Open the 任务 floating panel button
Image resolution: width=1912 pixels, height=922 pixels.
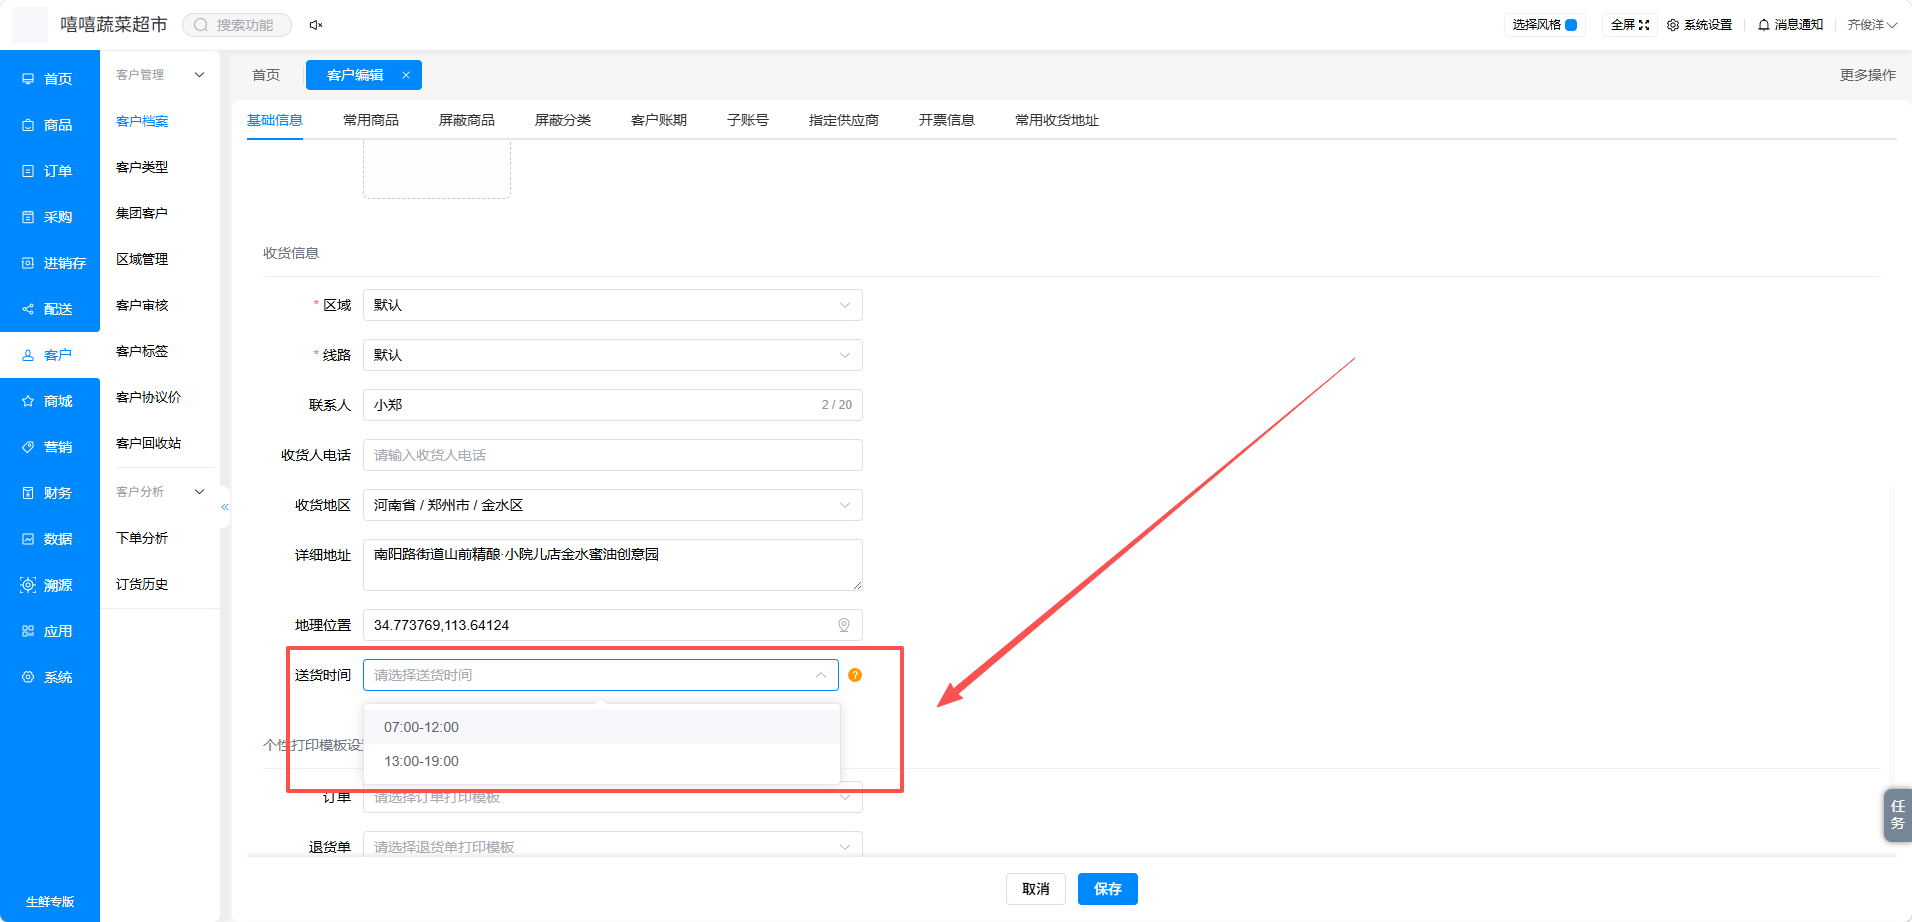(x=1897, y=815)
